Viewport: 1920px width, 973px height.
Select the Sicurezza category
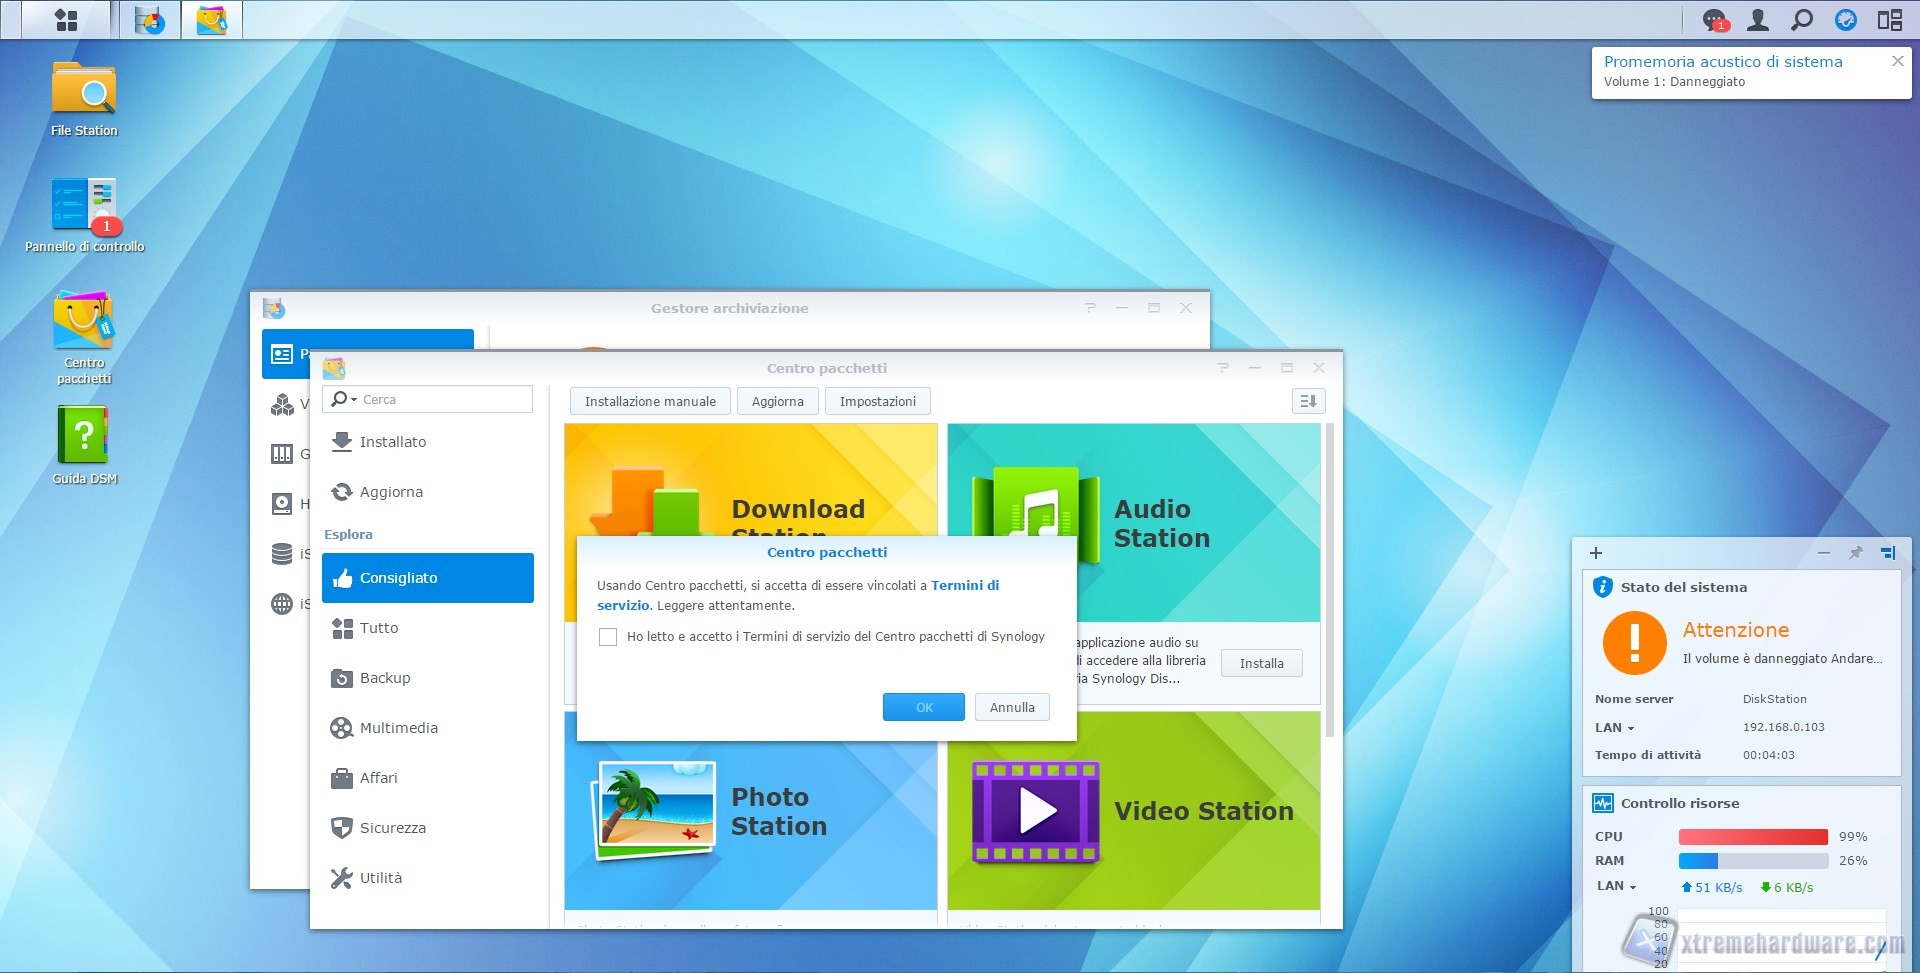392,828
